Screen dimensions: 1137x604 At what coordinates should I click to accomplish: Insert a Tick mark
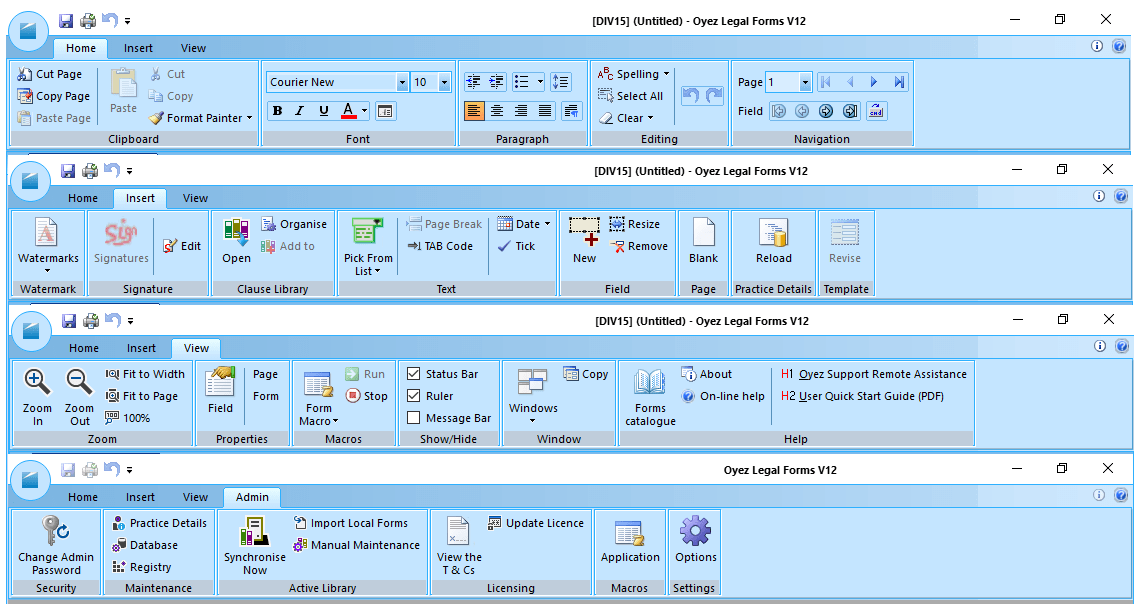(x=516, y=246)
